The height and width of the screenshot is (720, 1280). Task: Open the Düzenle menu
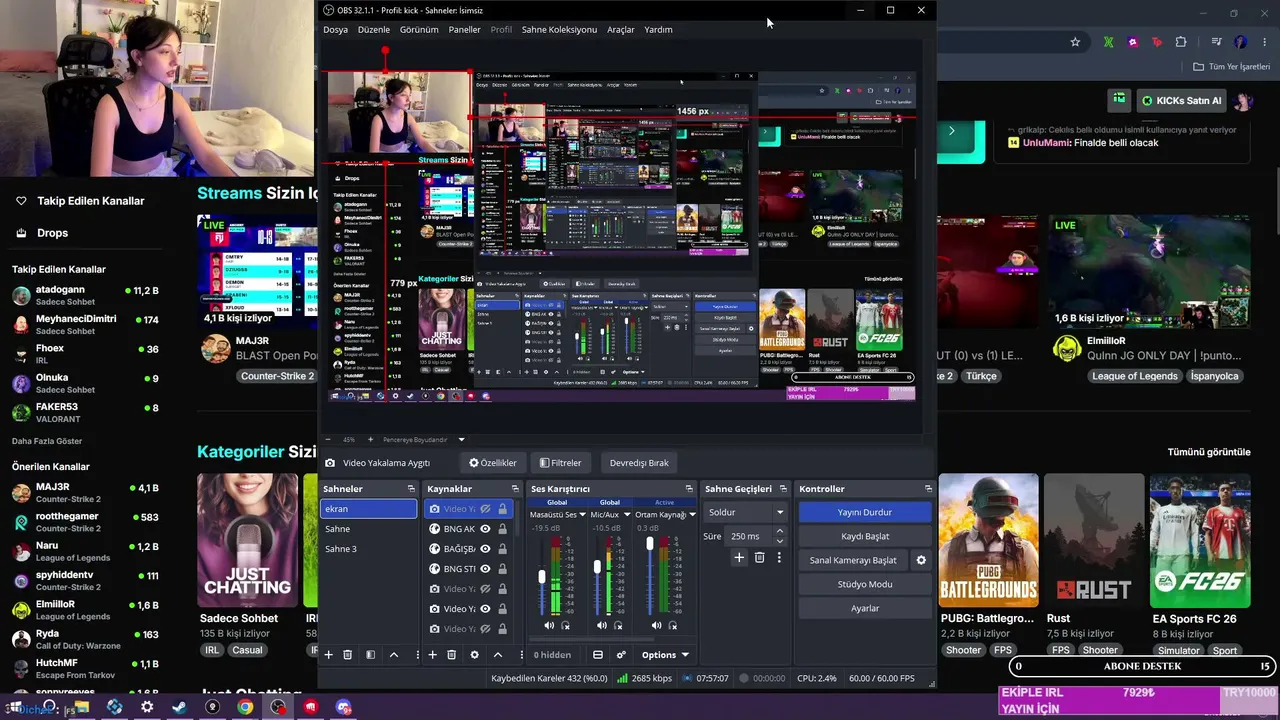pyautogui.click(x=374, y=30)
